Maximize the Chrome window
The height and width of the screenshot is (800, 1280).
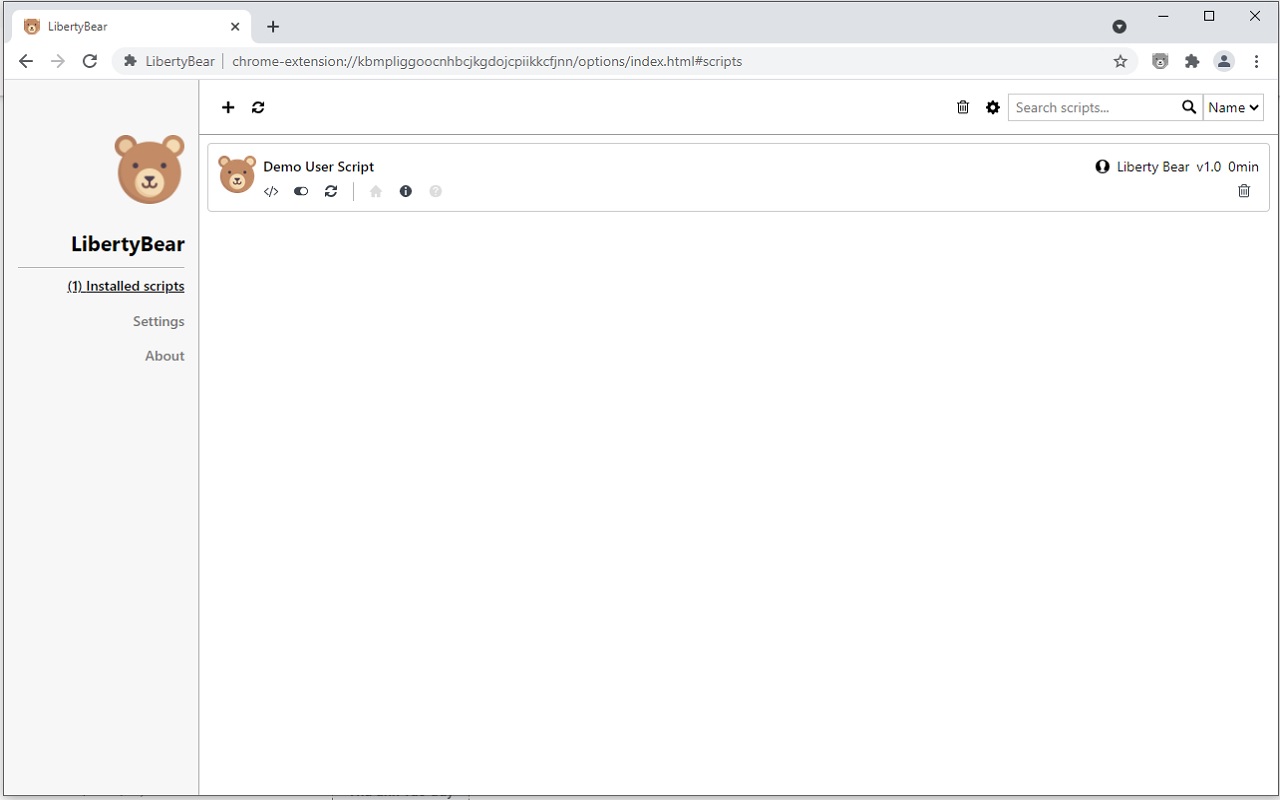point(1209,16)
